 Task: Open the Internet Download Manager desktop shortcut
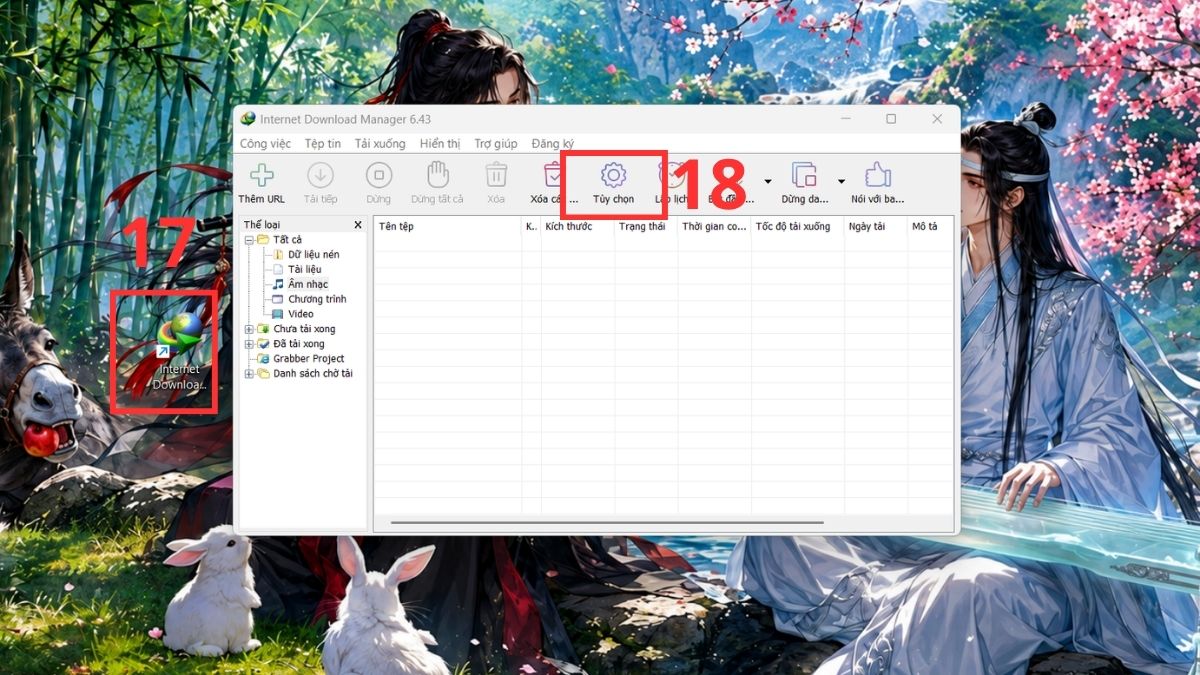point(179,352)
